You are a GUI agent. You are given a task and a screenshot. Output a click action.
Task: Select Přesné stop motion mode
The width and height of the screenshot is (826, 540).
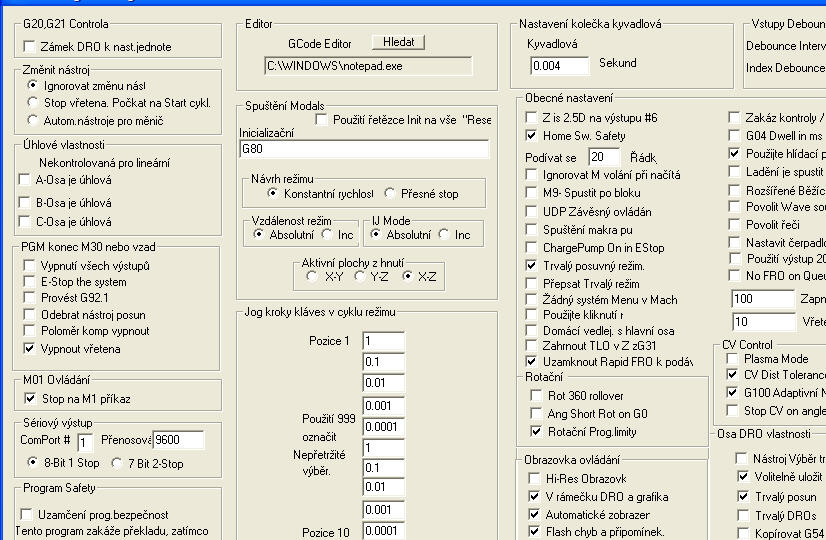(x=392, y=193)
